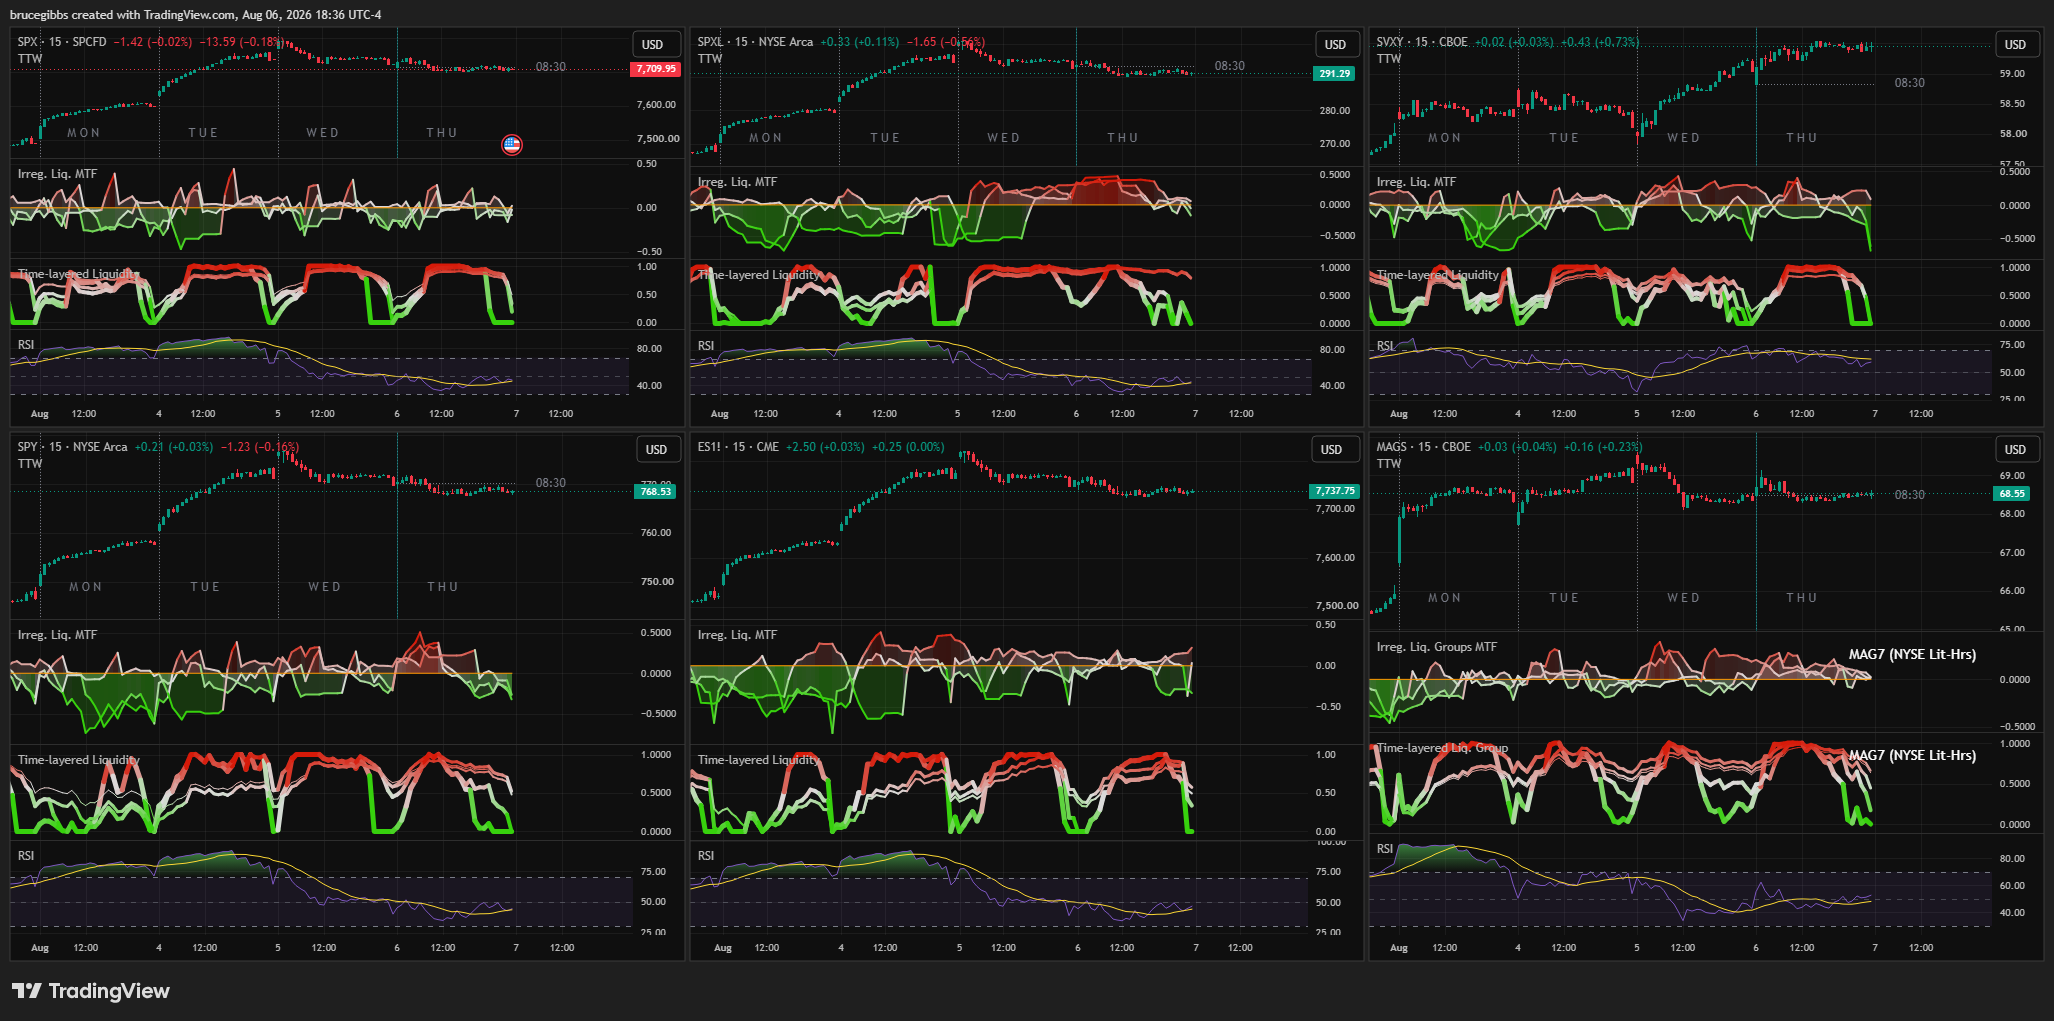This screenshot has height=1021, width=2054.
Task: Select the MAGS · 15 · CBOE symbol title
Action: [1423, 447]
